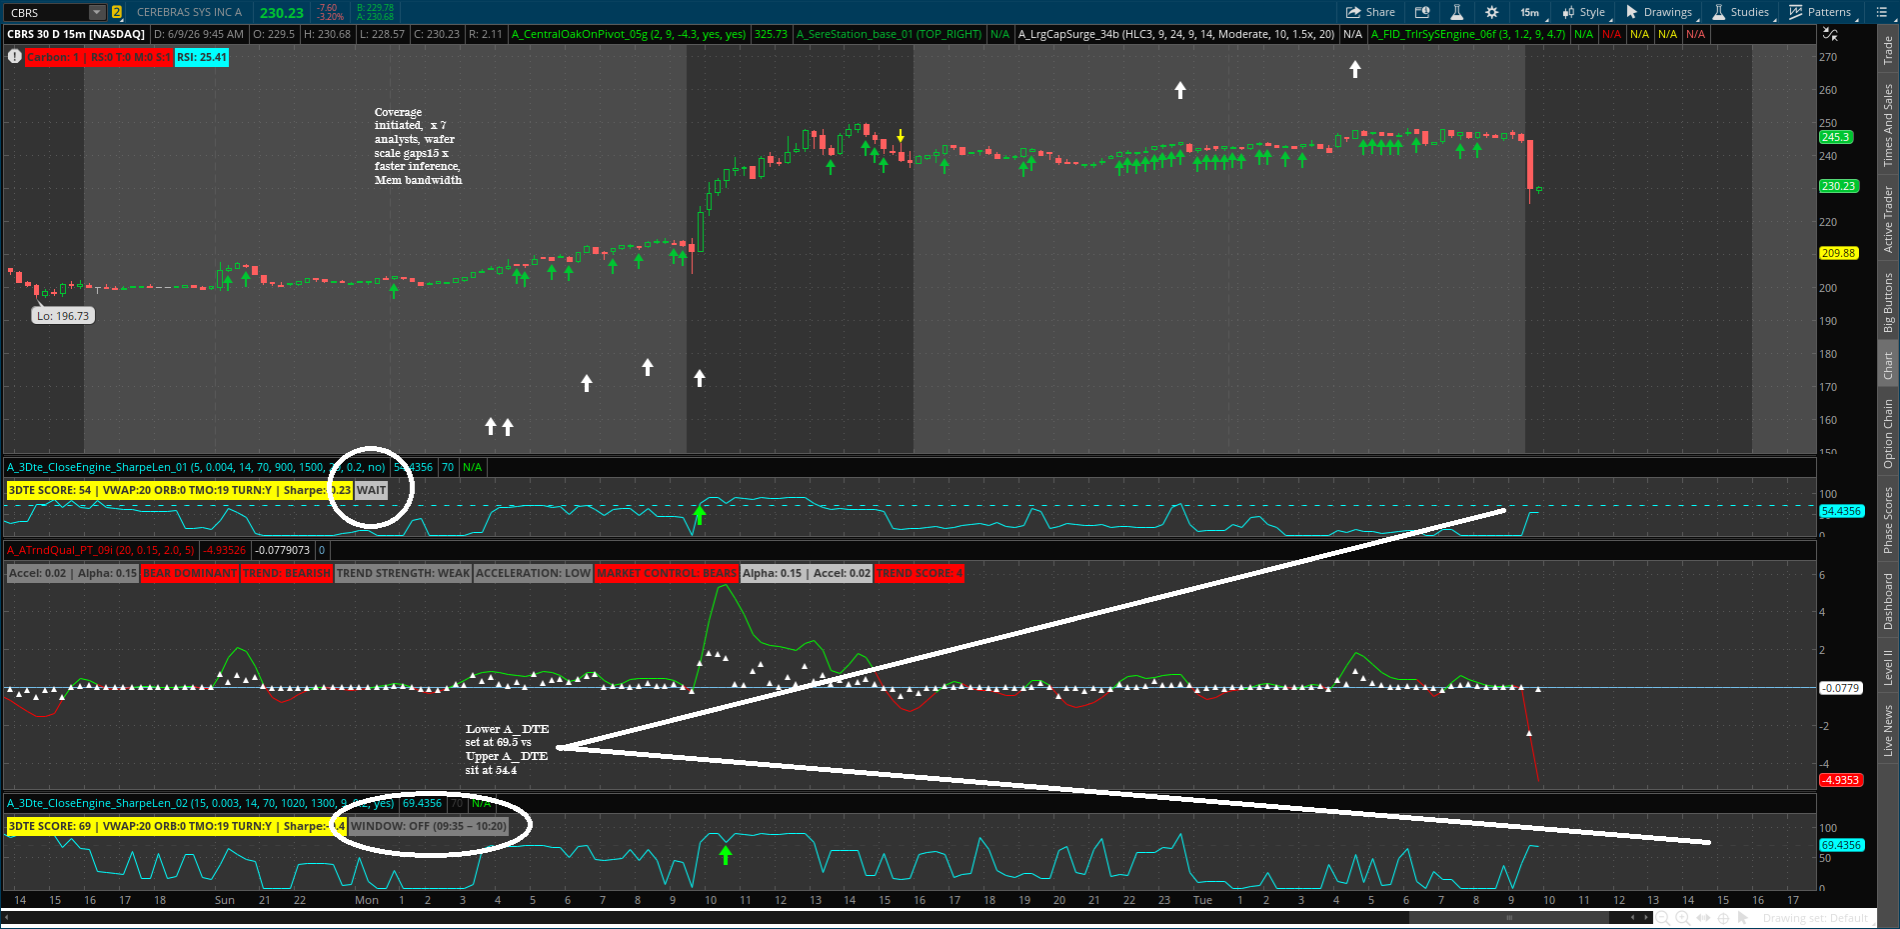Screen dimensions: 1900x929
Task: Click the crosshair target icon at bottom right
Action: click(1723, 918)
